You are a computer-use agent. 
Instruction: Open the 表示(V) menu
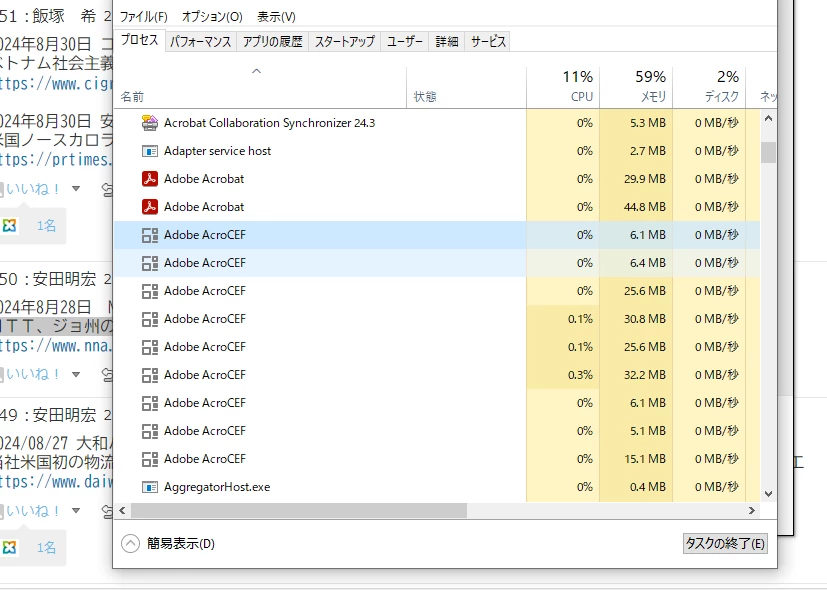(276, 17)
